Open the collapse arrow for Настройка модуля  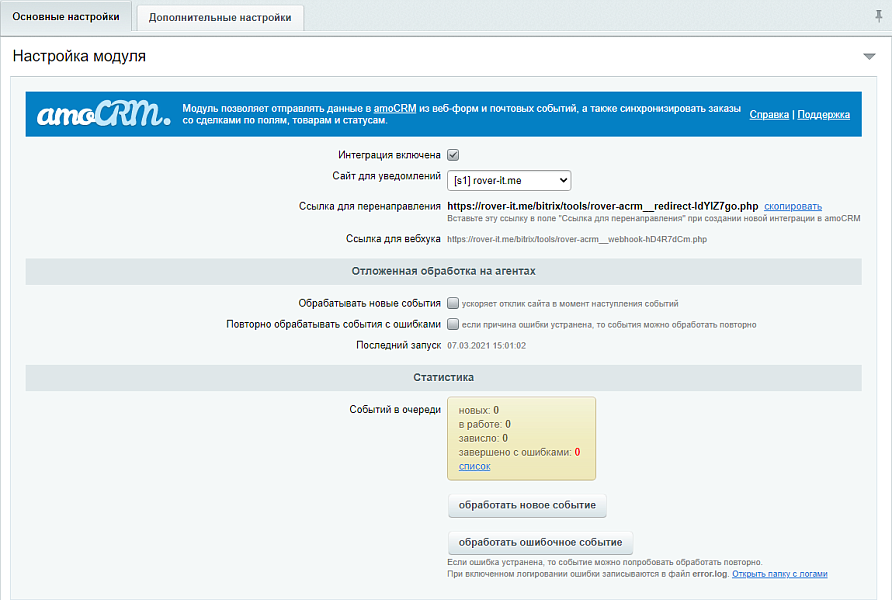pyautogui.click(x=868, y=57)
